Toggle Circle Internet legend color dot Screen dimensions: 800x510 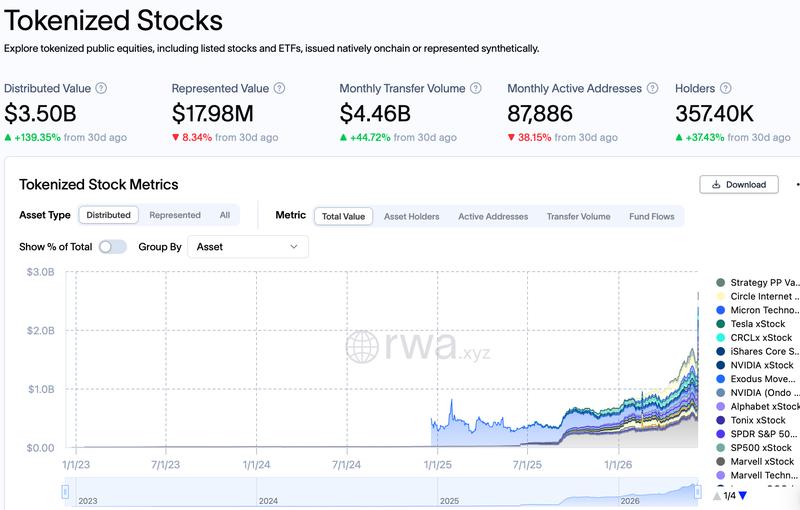point(720,296)
